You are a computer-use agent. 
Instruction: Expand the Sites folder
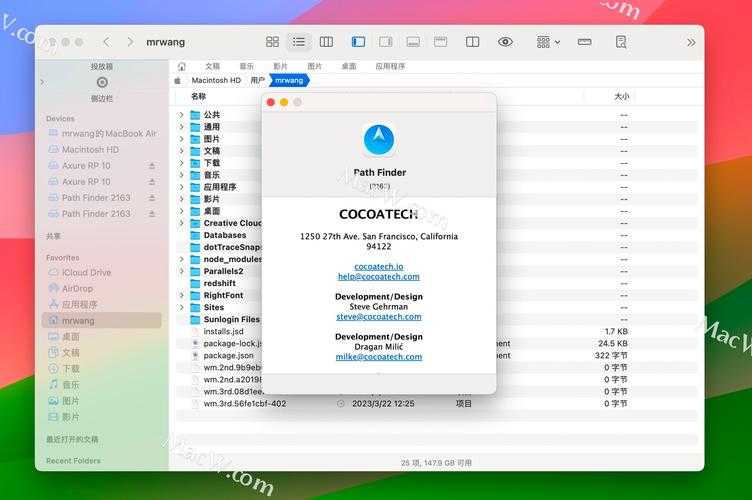[x=181, y=307]
